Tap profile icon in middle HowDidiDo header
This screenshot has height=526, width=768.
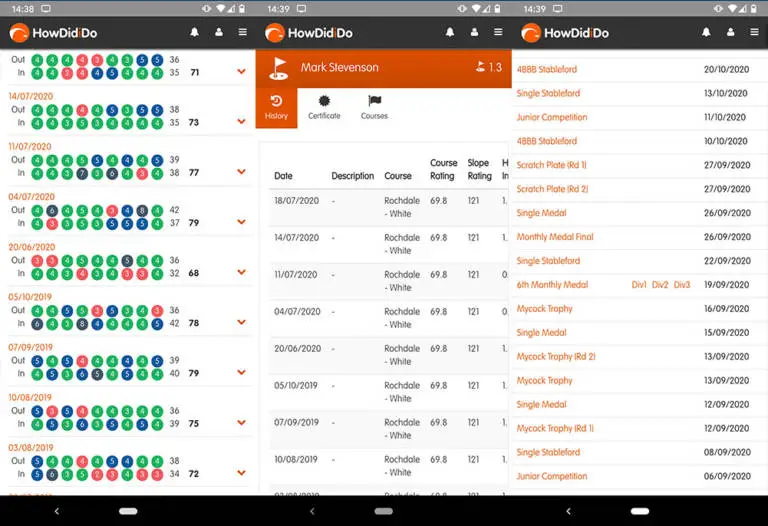(x=475, y=32)
